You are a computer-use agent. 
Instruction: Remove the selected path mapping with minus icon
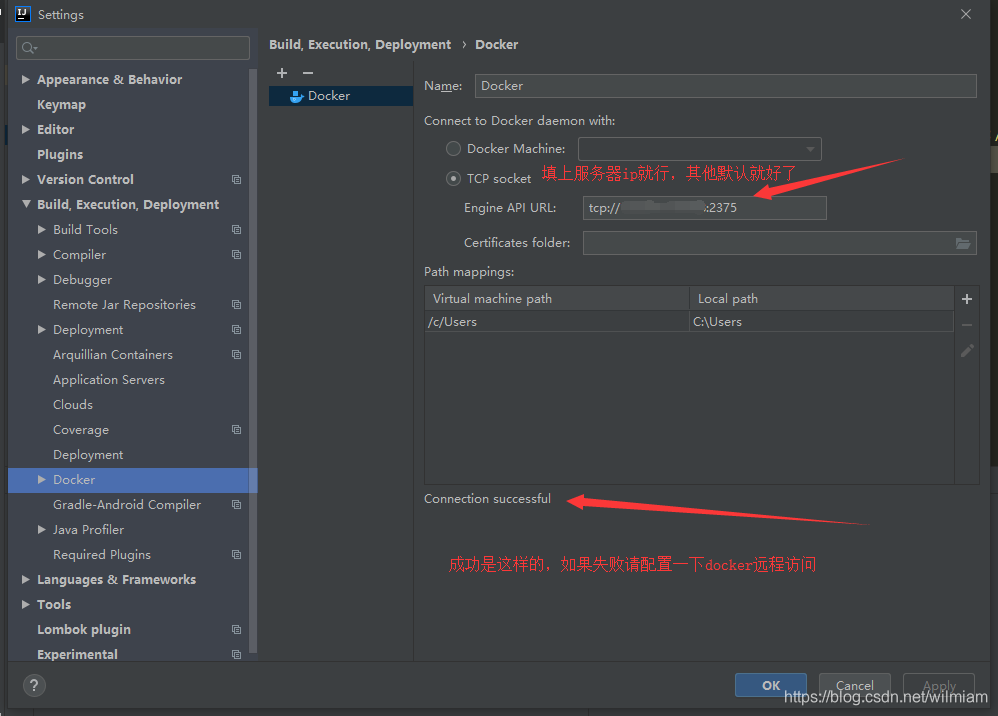tap(967, 325)
